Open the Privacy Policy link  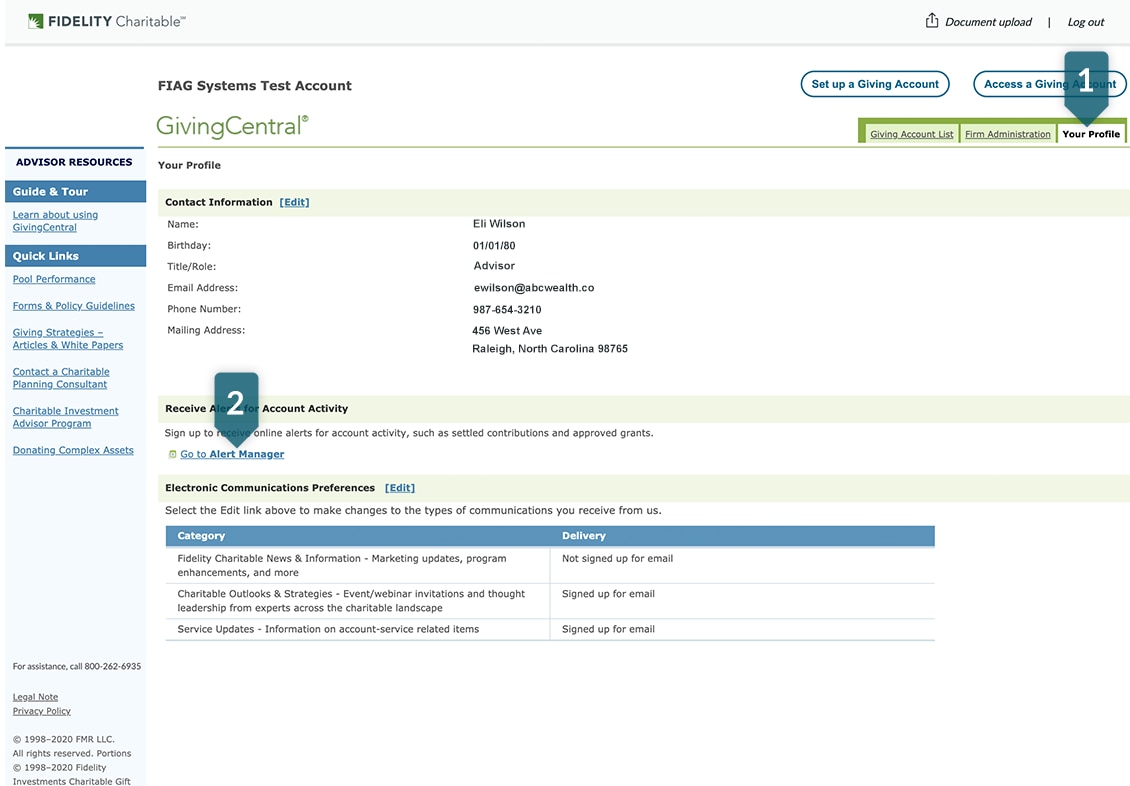42,711
